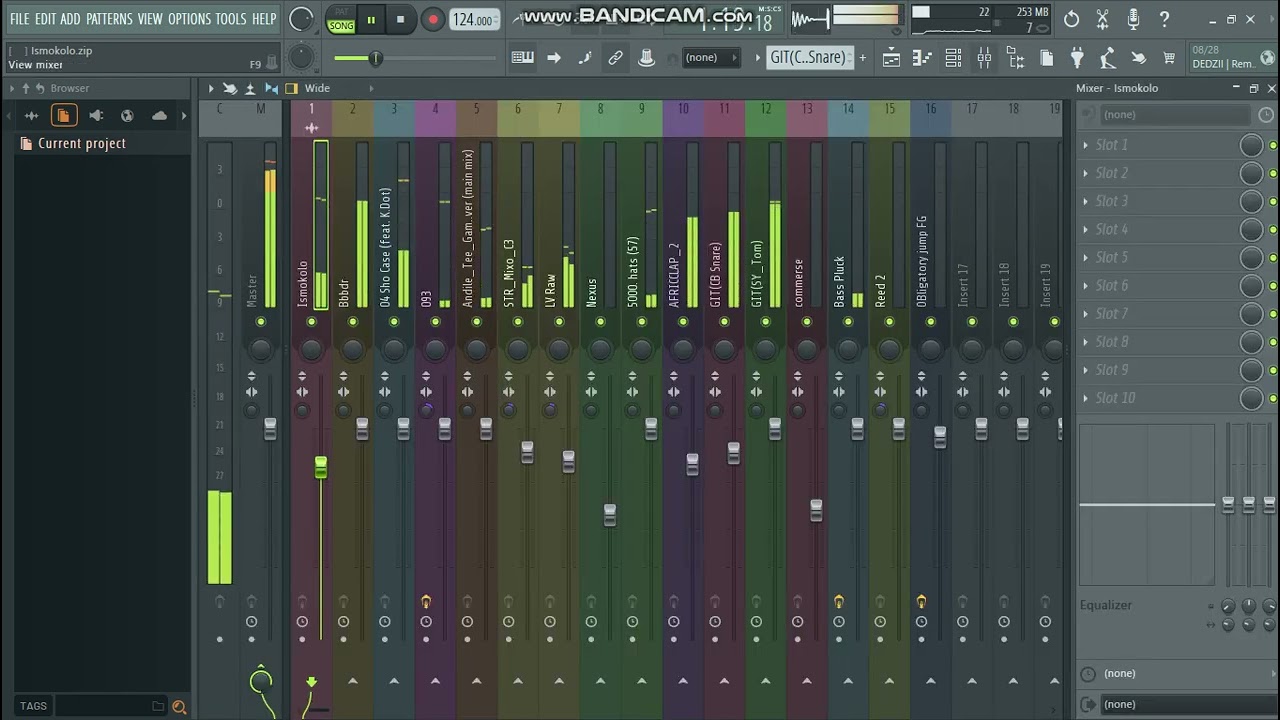
Task: Open the OPTIONS menu
Action: coord(189,19)
